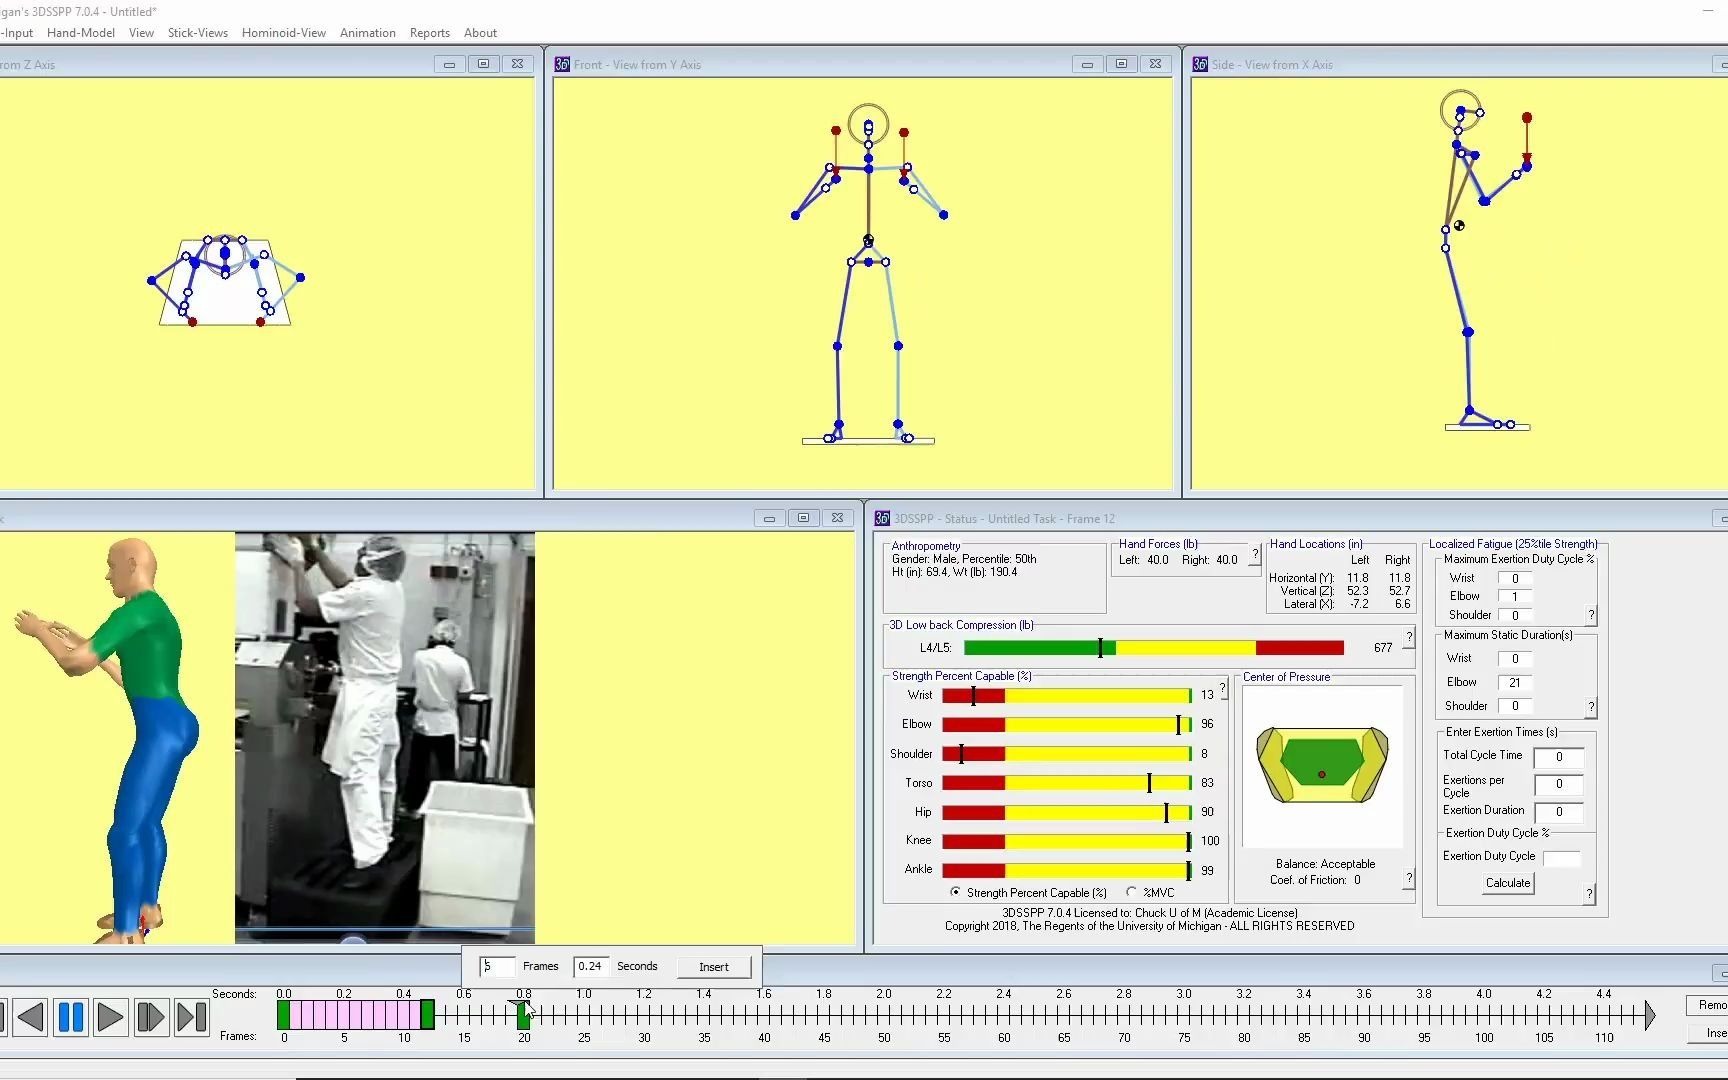Select the %MVC radio option
This screenshot has width=1728, height=1080.
[x=1131, y=892]
